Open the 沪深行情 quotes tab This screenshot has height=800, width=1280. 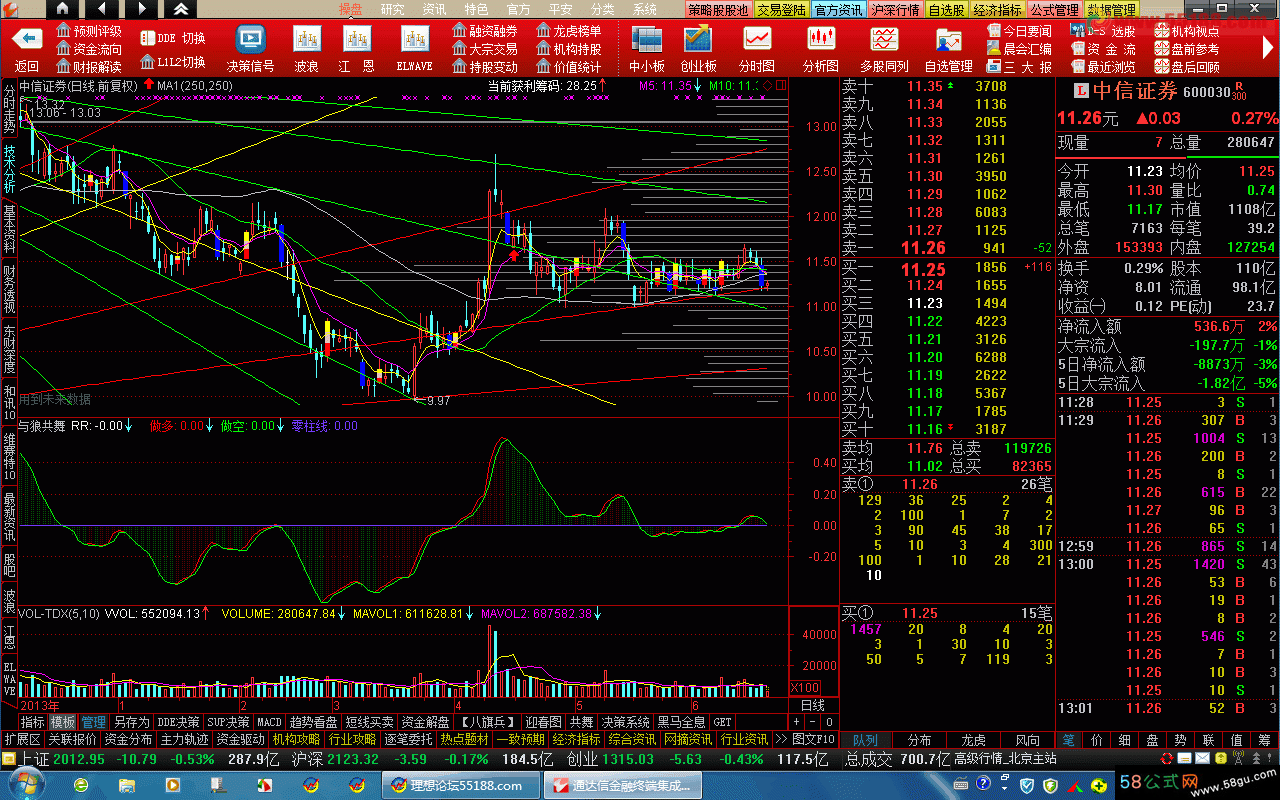(x=895, y=10)
